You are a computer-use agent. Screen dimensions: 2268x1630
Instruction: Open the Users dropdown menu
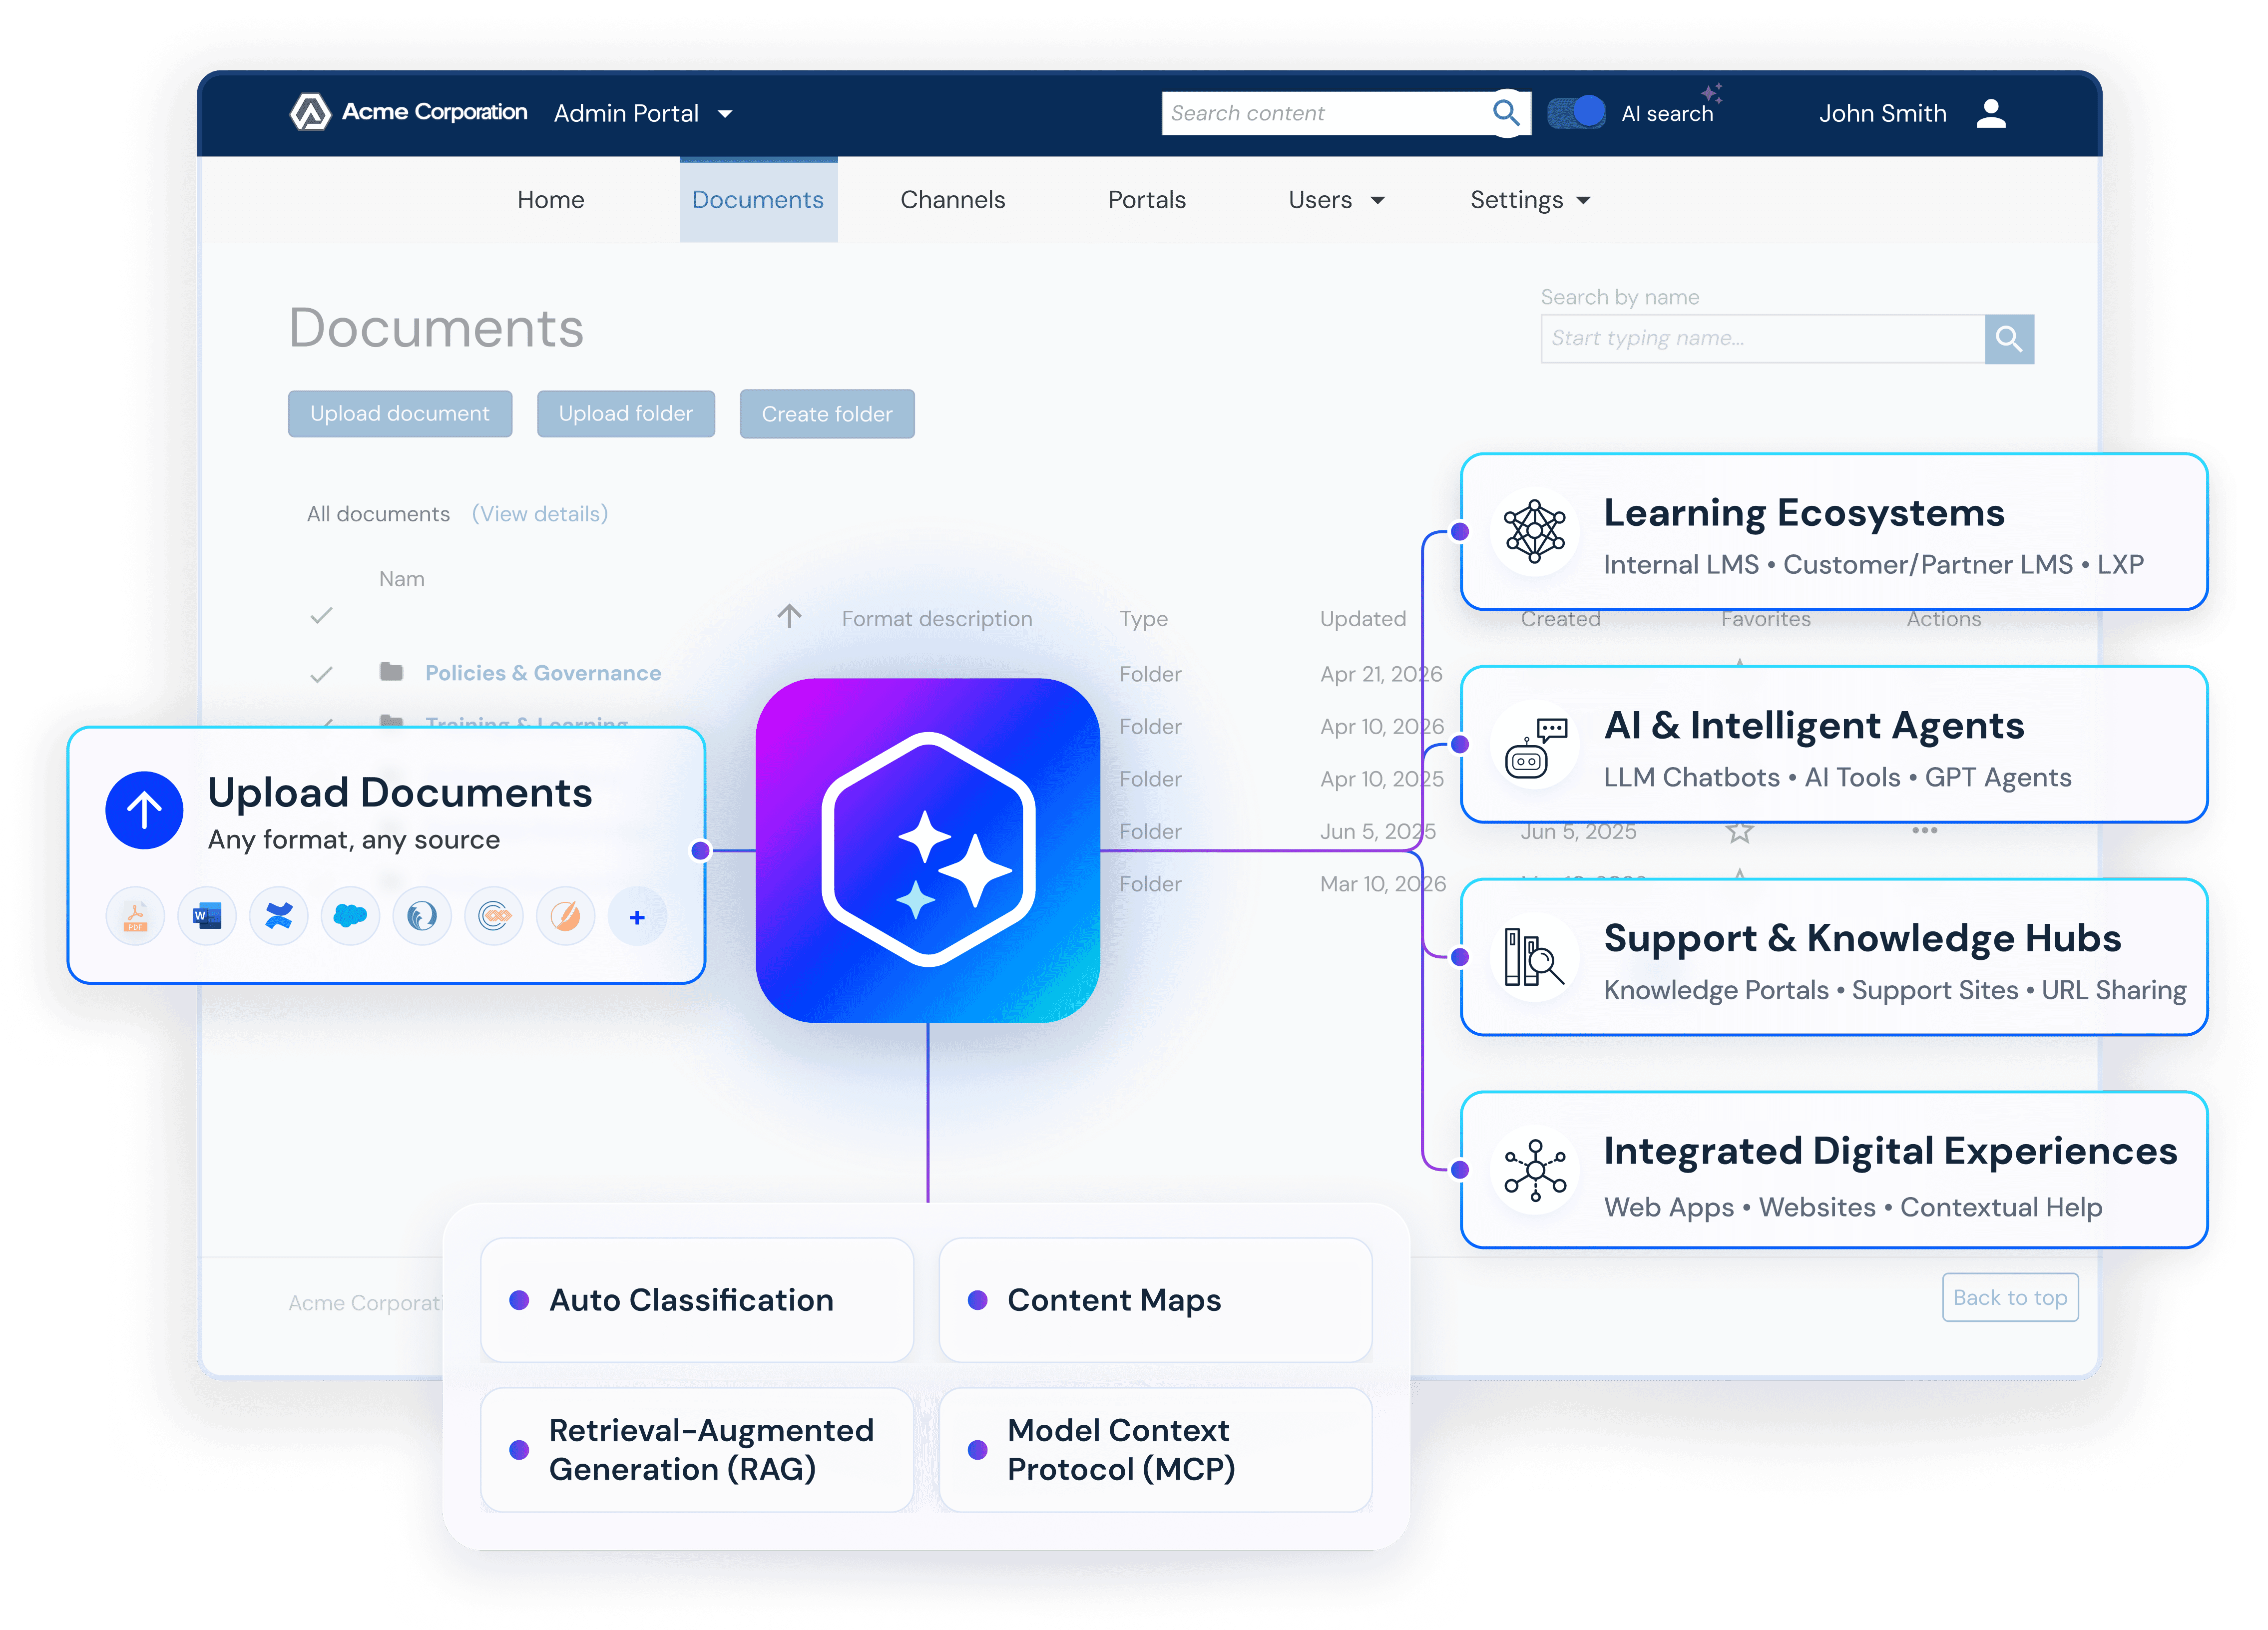click(x=1336, y=200)
